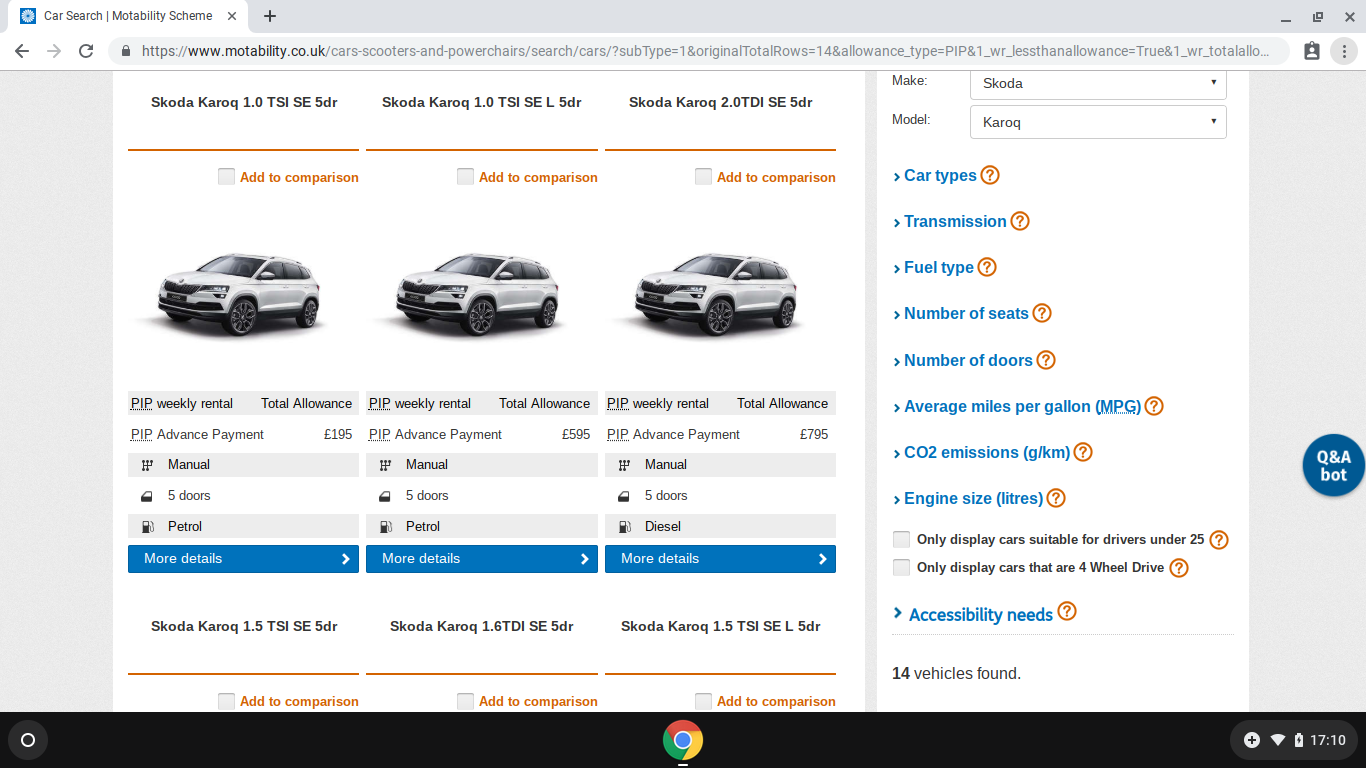Open help icon beside Car types
The width and height of the screenshot is (1366, 768).
click(x=990, y=175)
